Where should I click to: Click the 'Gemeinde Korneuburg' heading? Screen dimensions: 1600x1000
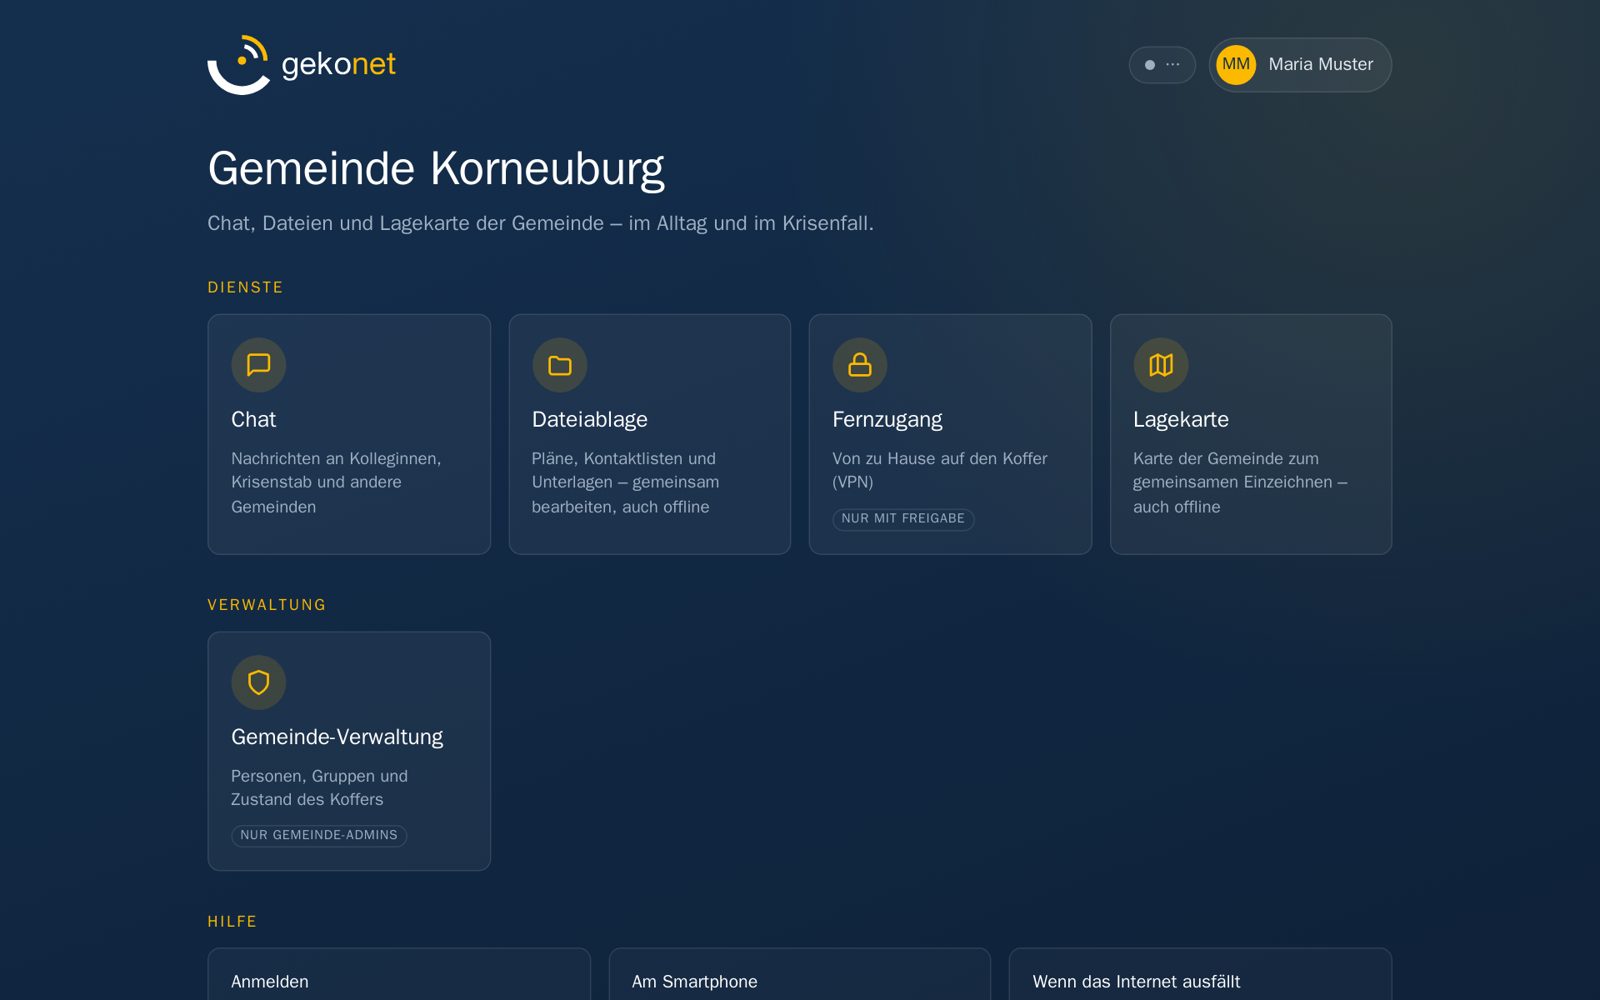[x=436, y=169]
